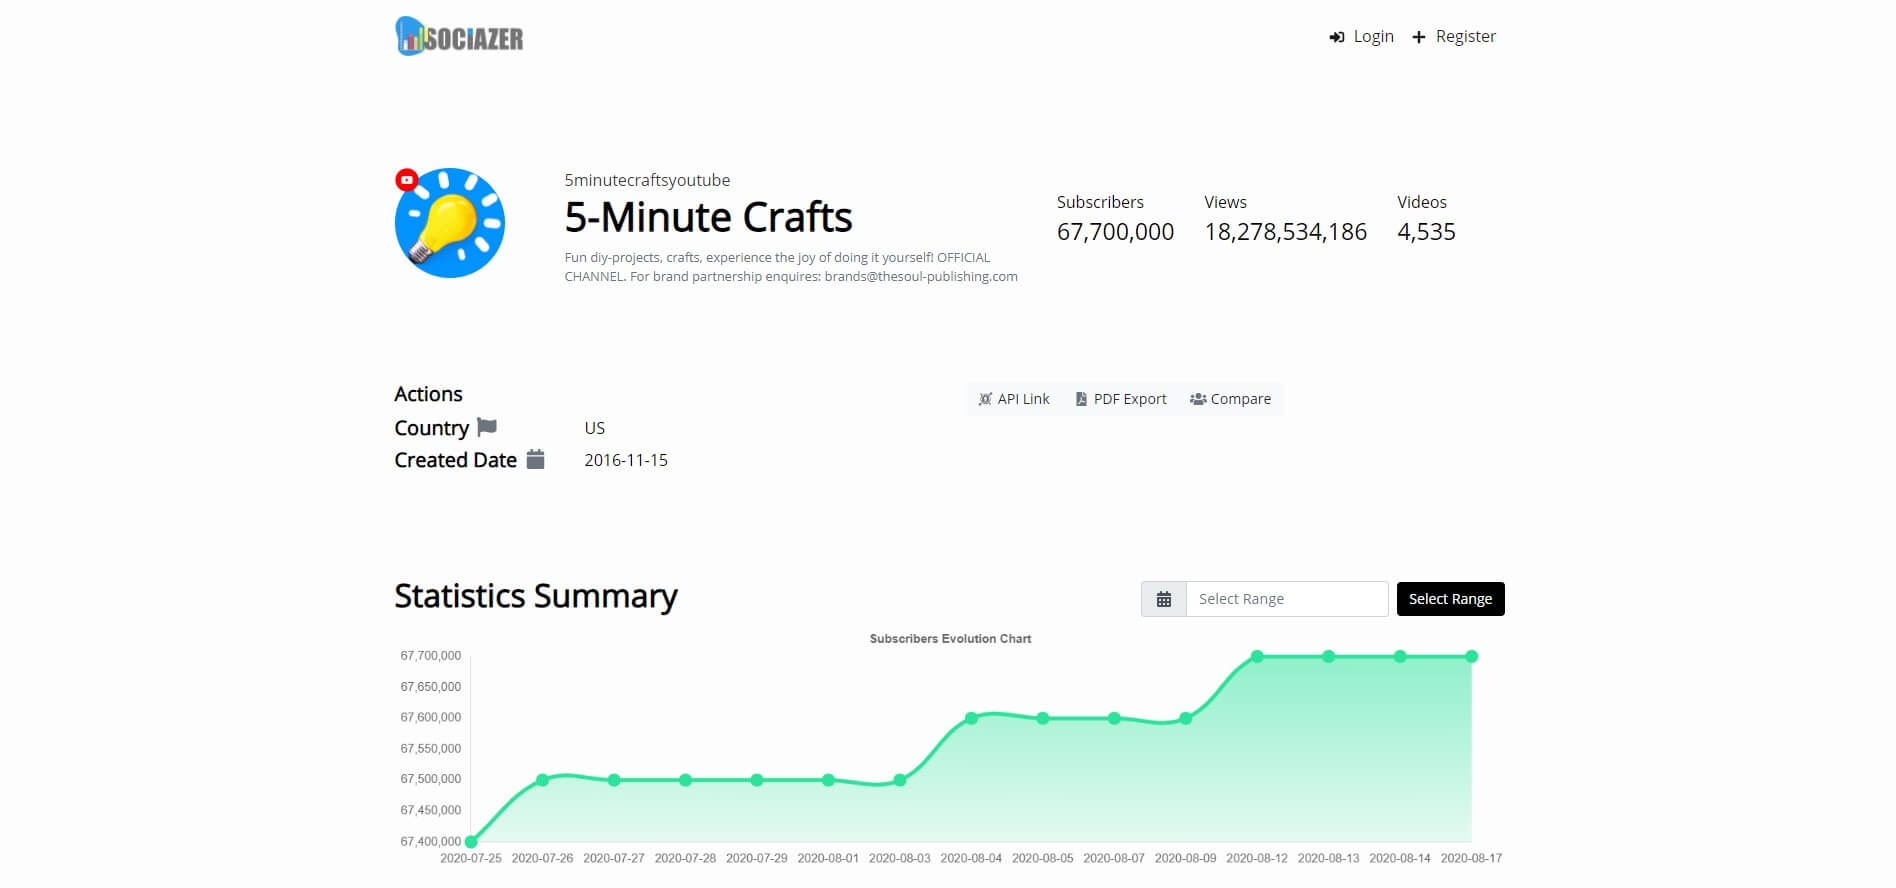Click the chart data point for 2020-08-04
This screenshot has height=888, width=1896.
click(x=971, y=718)
